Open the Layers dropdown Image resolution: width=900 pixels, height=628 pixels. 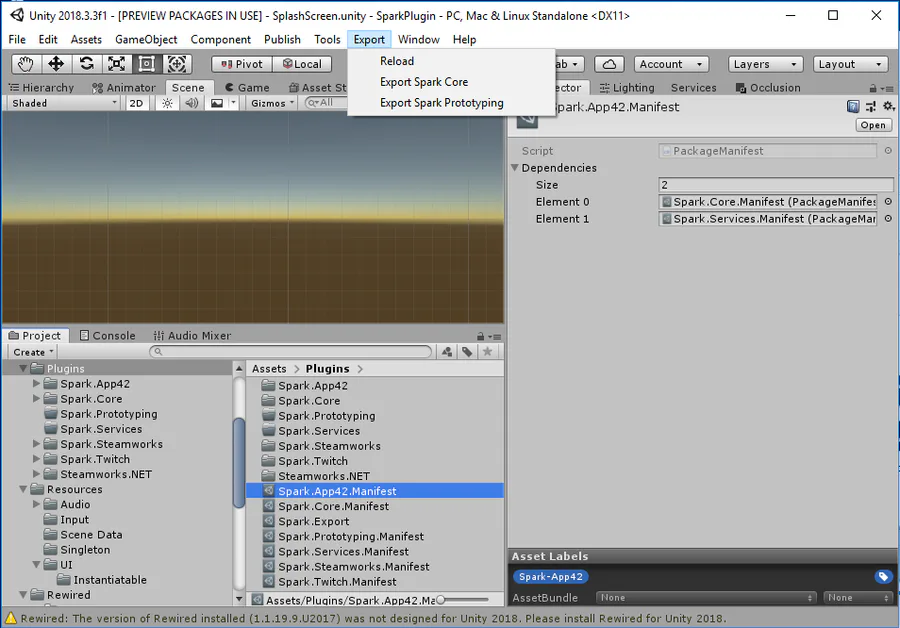tap(765, 64)
